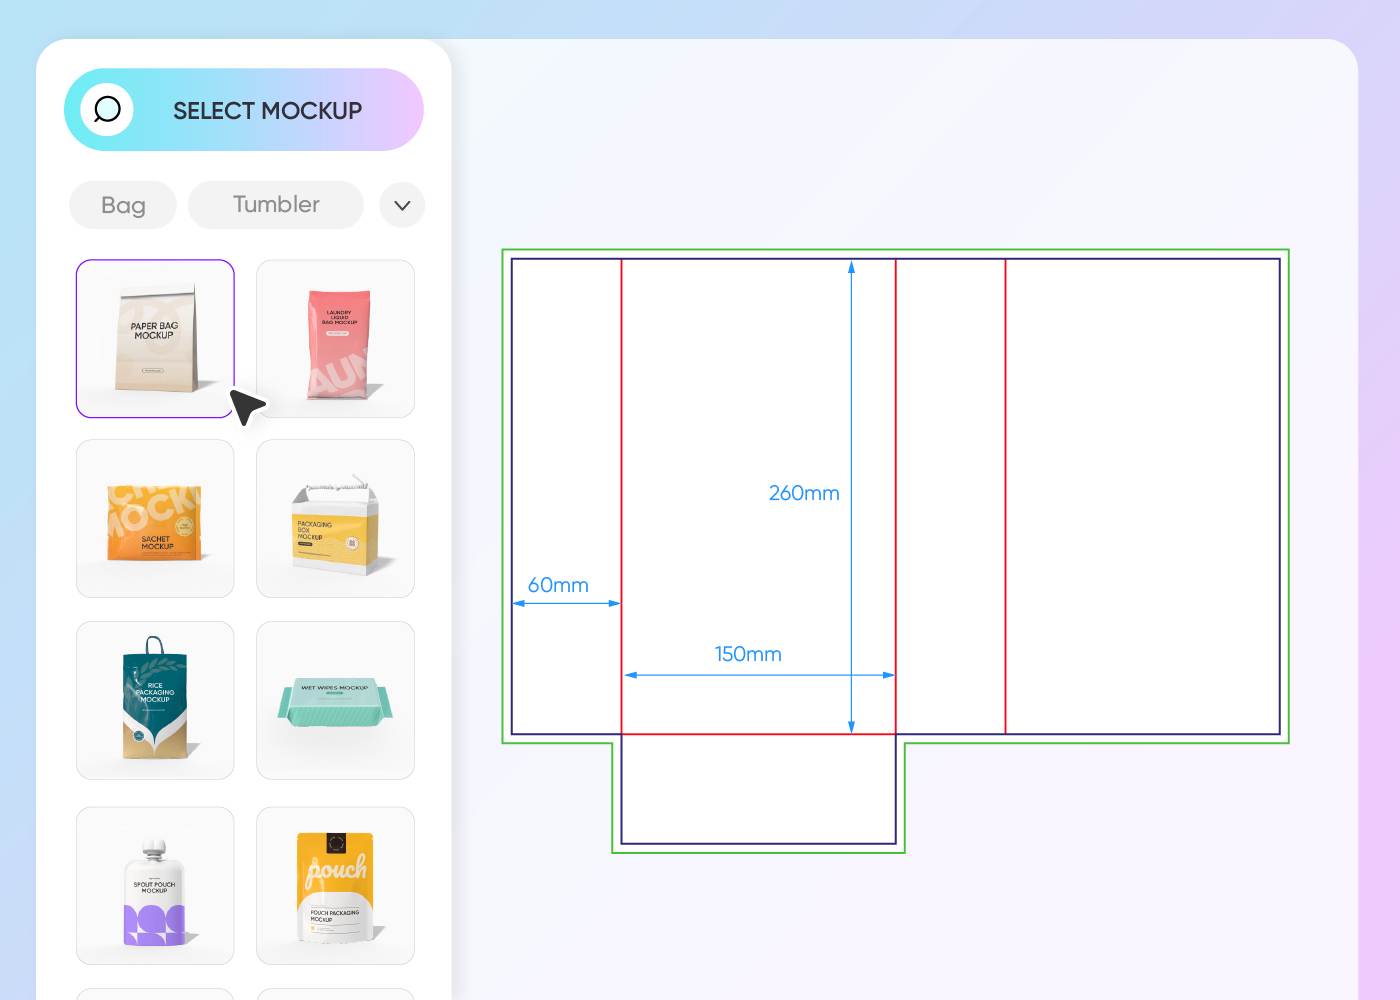Click the 260mm height dimension label

(x=804, y=492)
